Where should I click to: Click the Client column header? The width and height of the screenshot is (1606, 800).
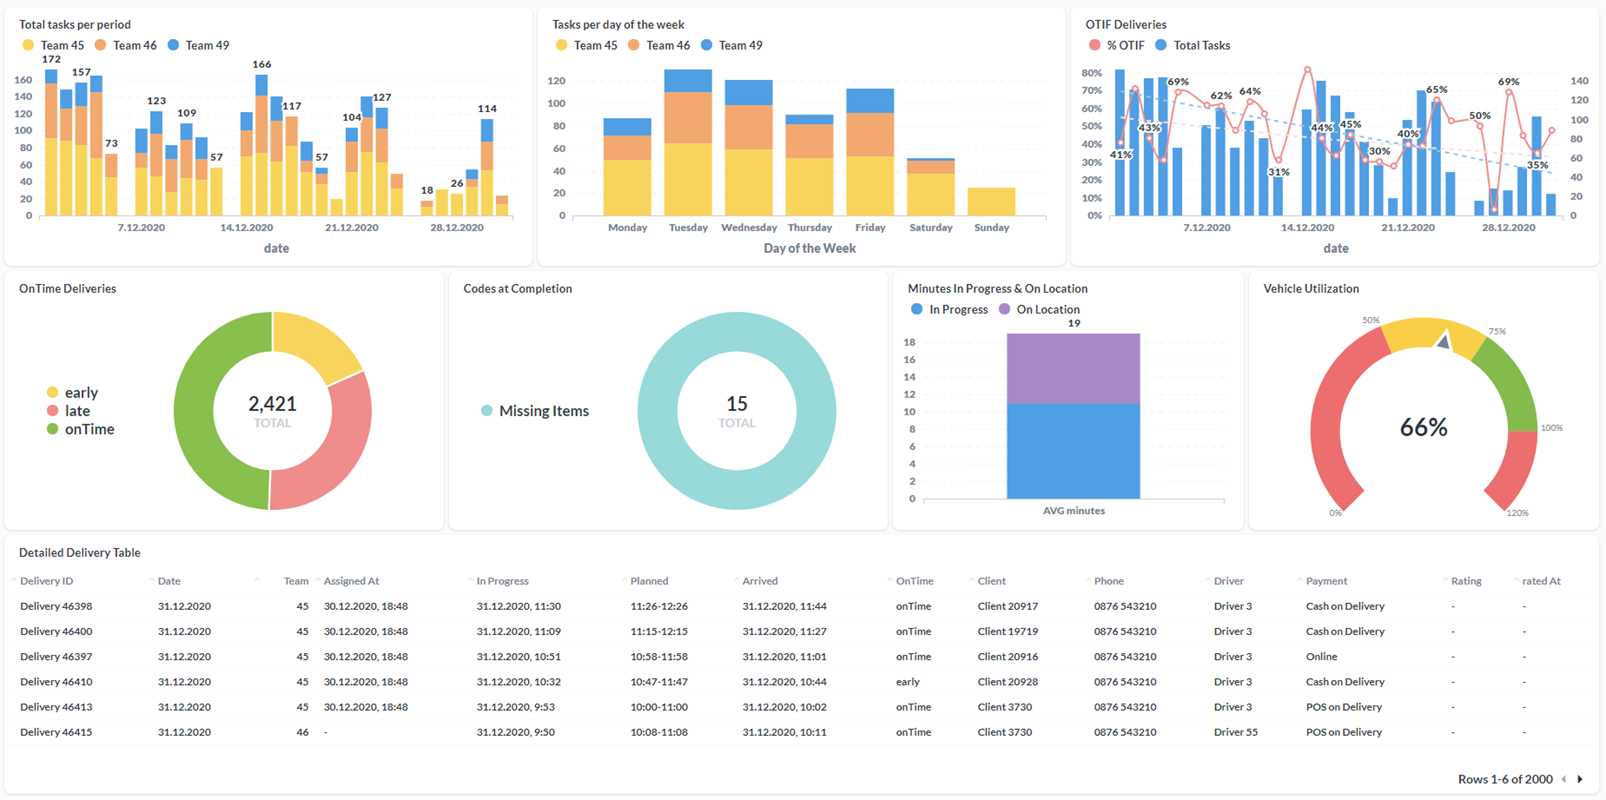(991, 581)
